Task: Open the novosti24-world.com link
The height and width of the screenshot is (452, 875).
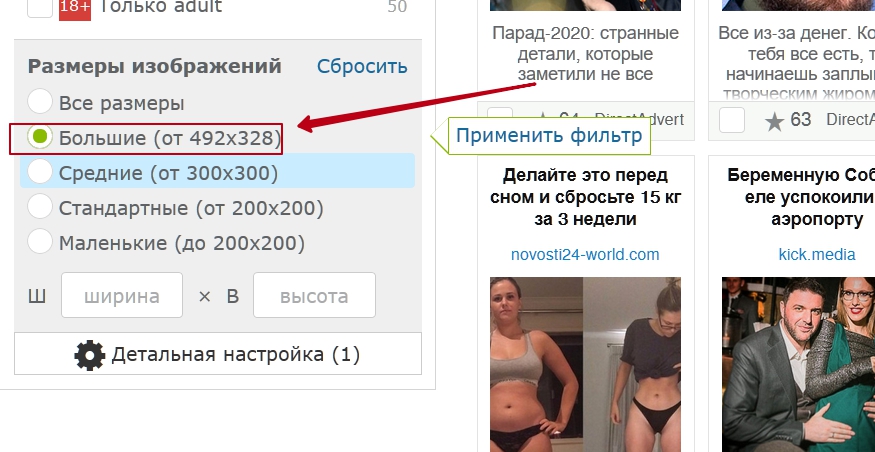Action: point(585,255)
